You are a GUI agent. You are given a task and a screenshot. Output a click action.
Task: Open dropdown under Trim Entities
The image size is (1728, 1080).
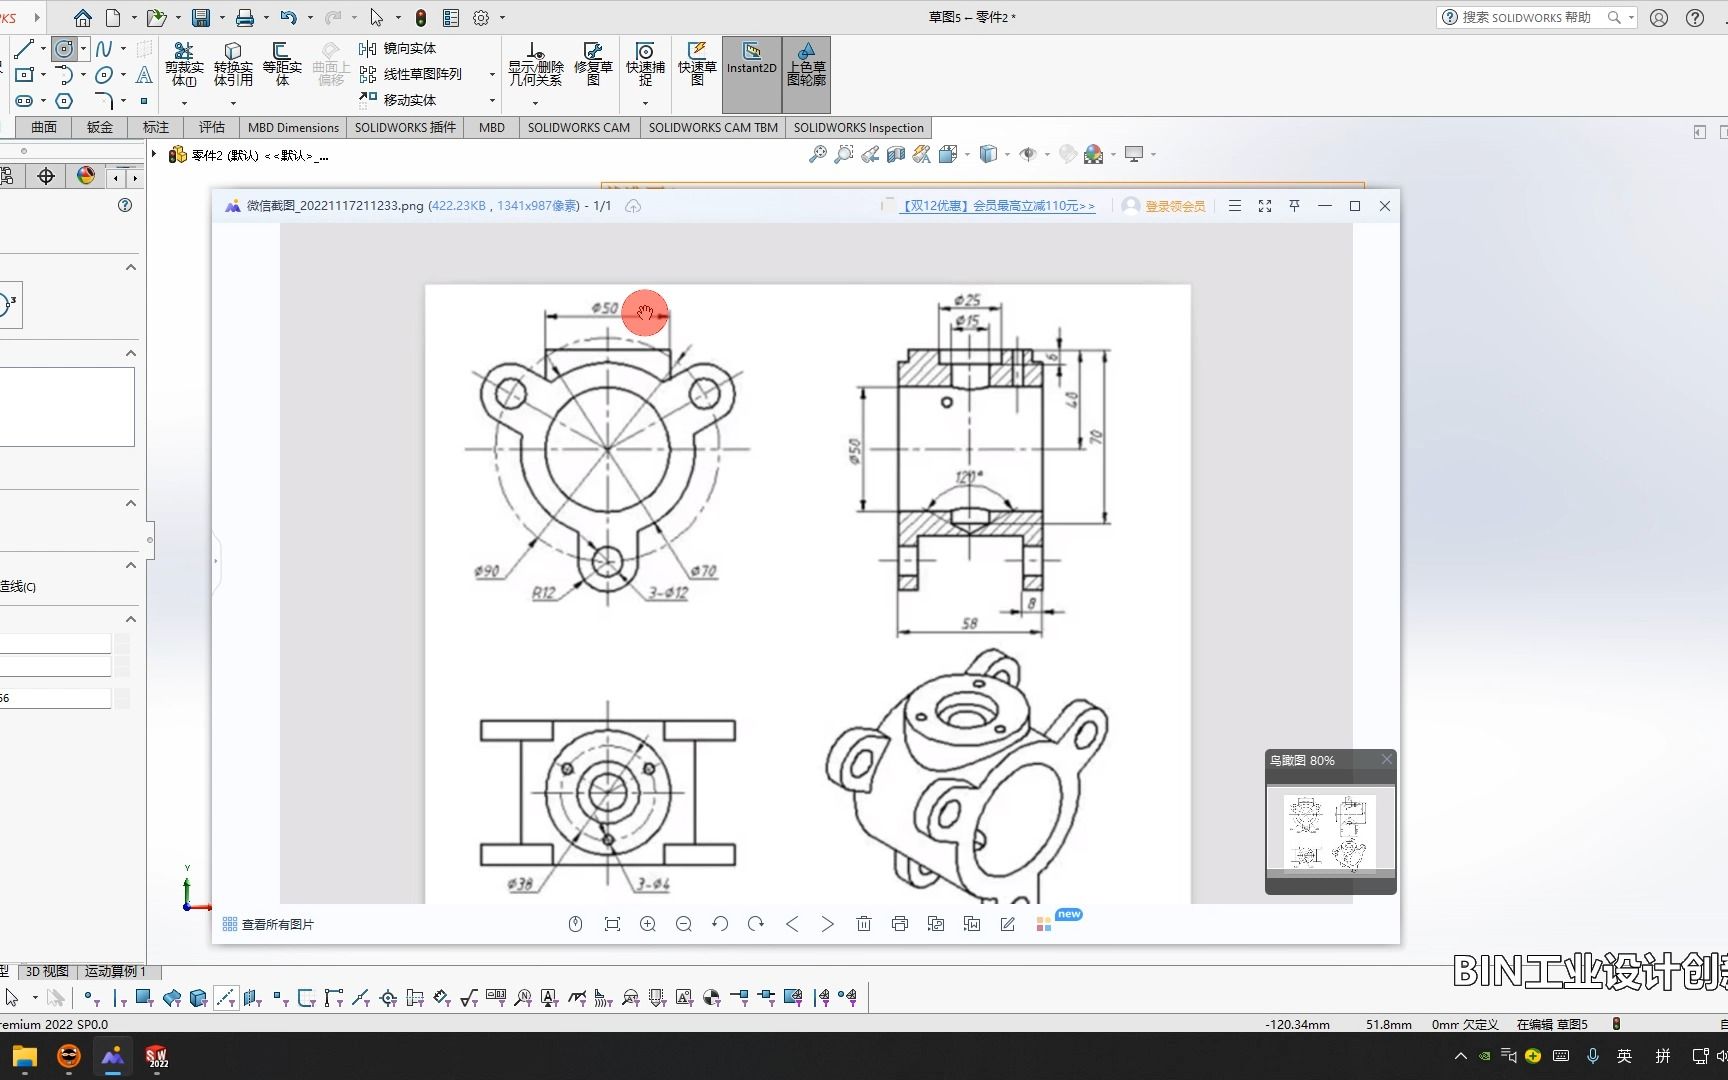coord(184,102)
